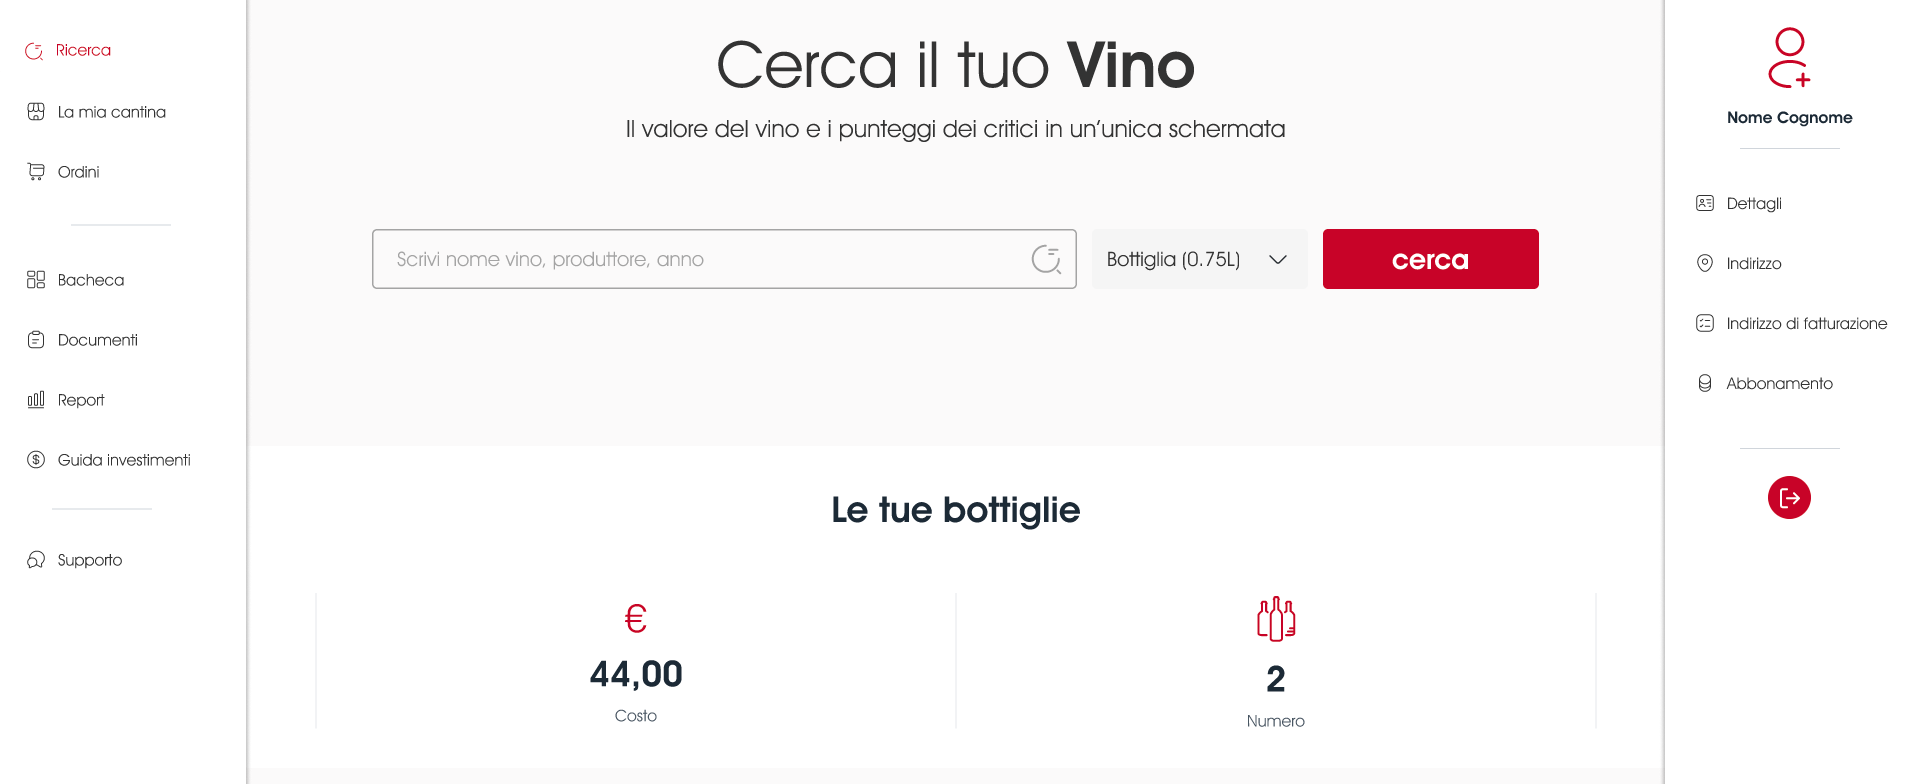Click the red cerca button
Image resolution: width=1910 pixels, height=784 pixels.
1430,259
